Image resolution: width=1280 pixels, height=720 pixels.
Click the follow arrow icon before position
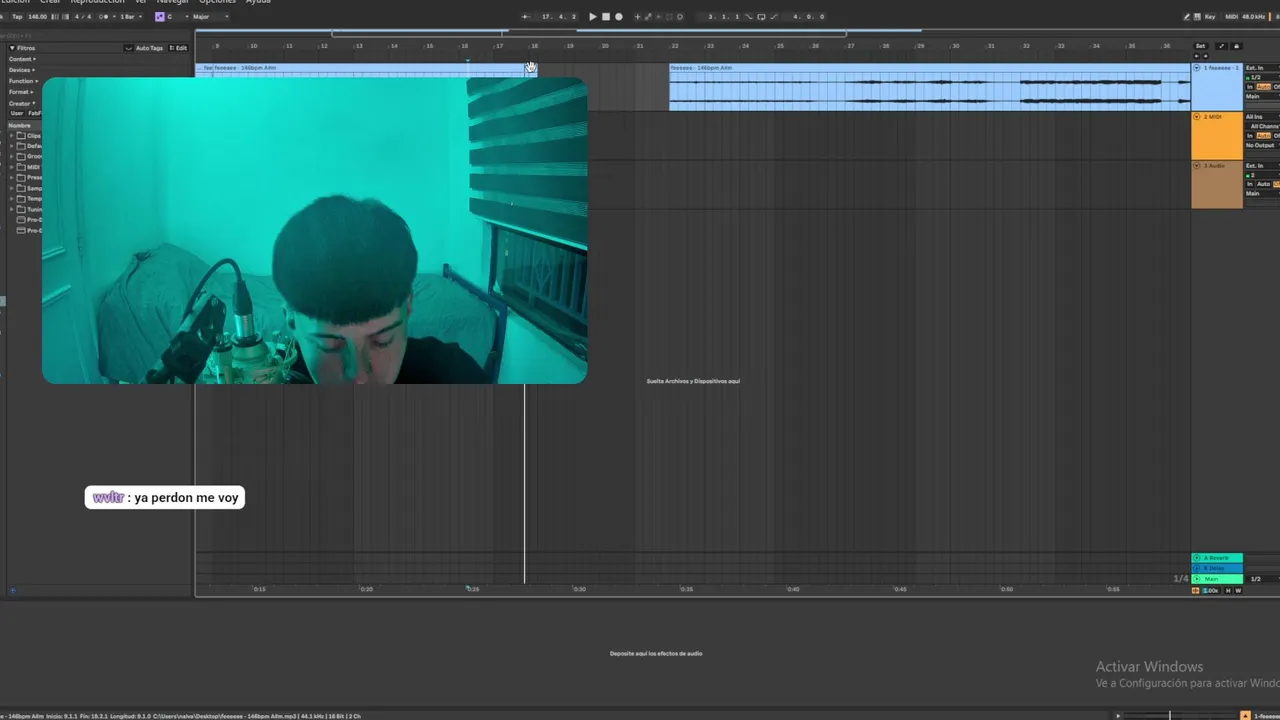(526, 17)
